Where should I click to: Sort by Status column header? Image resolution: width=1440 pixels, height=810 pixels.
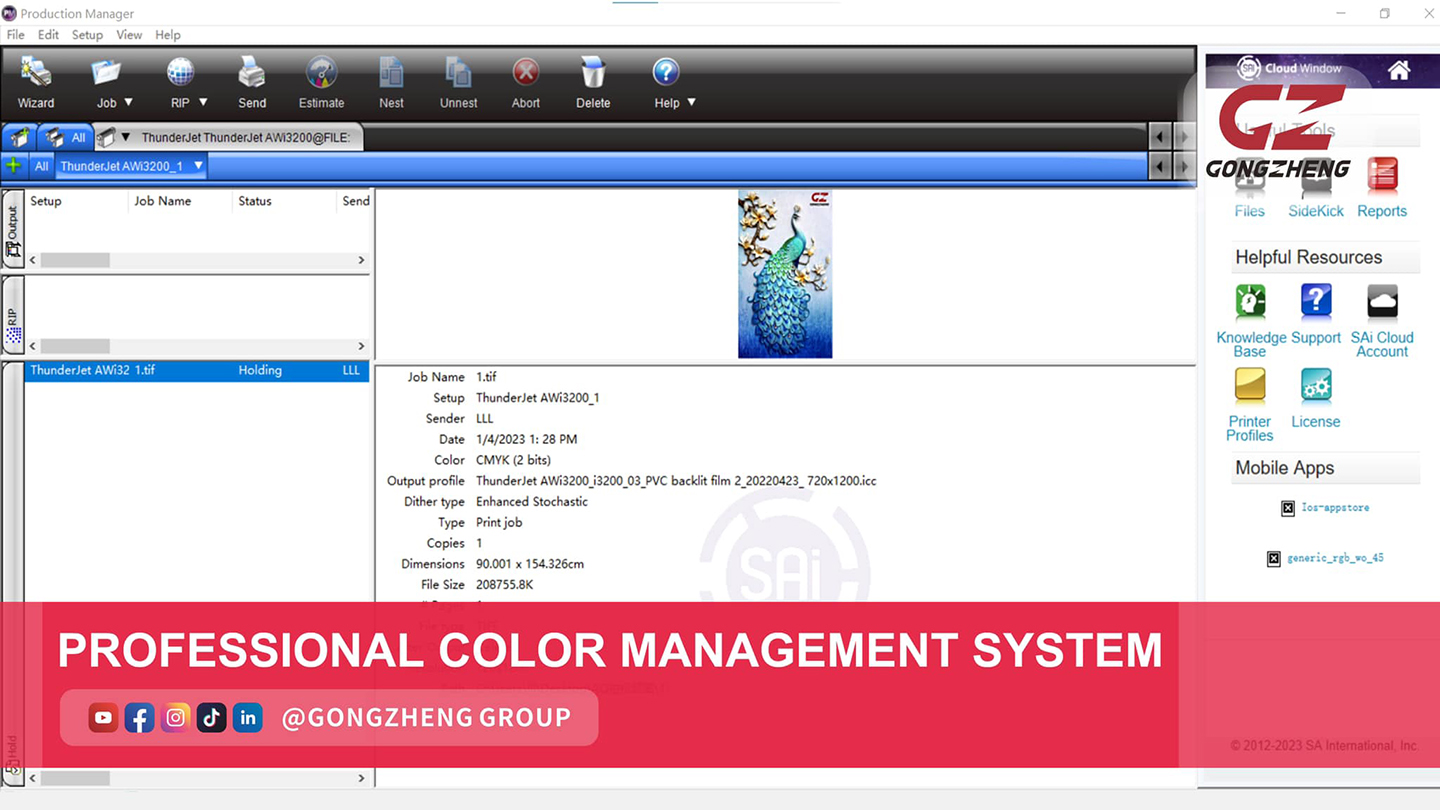tap(254, 201)
